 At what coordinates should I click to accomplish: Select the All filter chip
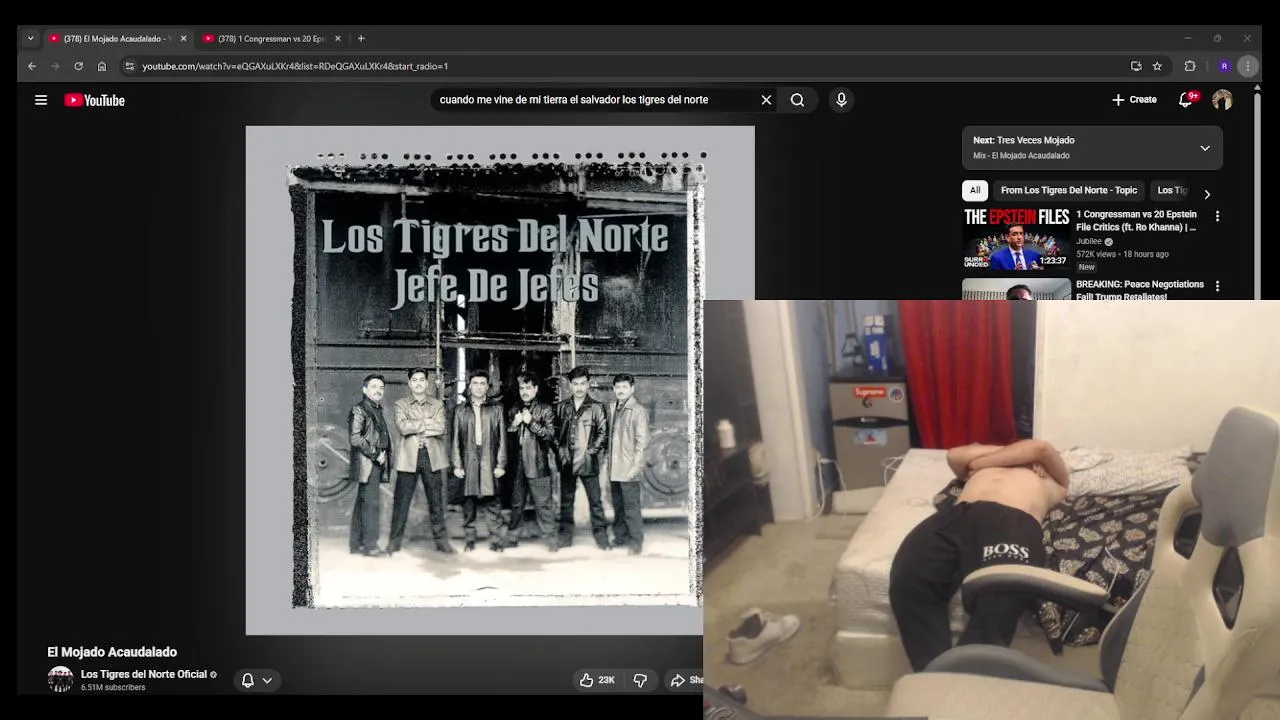[975, 190]
